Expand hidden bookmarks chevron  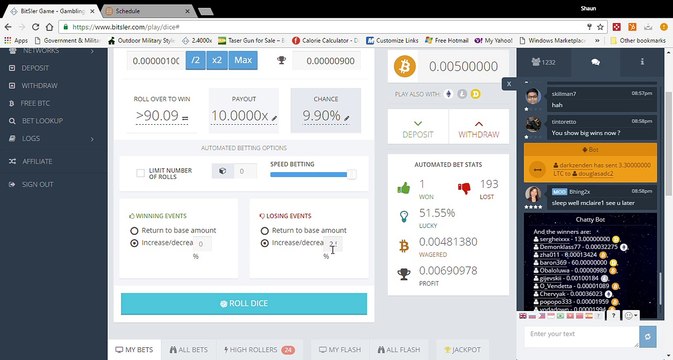(x=597, y=40)
